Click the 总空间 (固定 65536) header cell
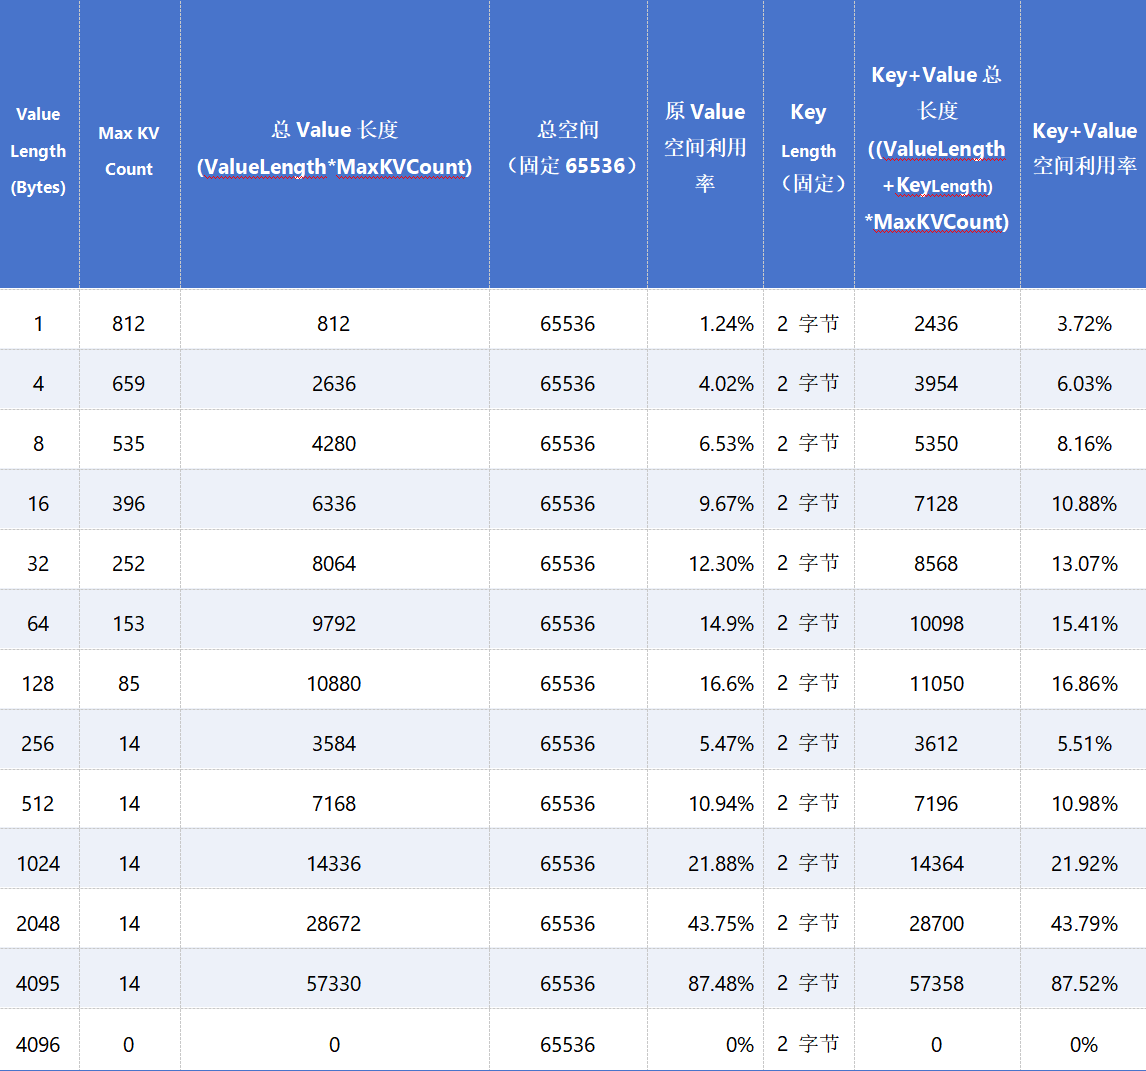 (x=568, y=144)
